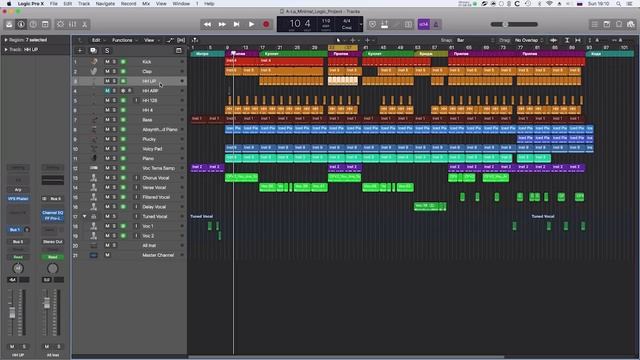Screen dimensions: 640x360
Task: Collapse the Tuned Vocal folder triangle
Action: (84, 216)
